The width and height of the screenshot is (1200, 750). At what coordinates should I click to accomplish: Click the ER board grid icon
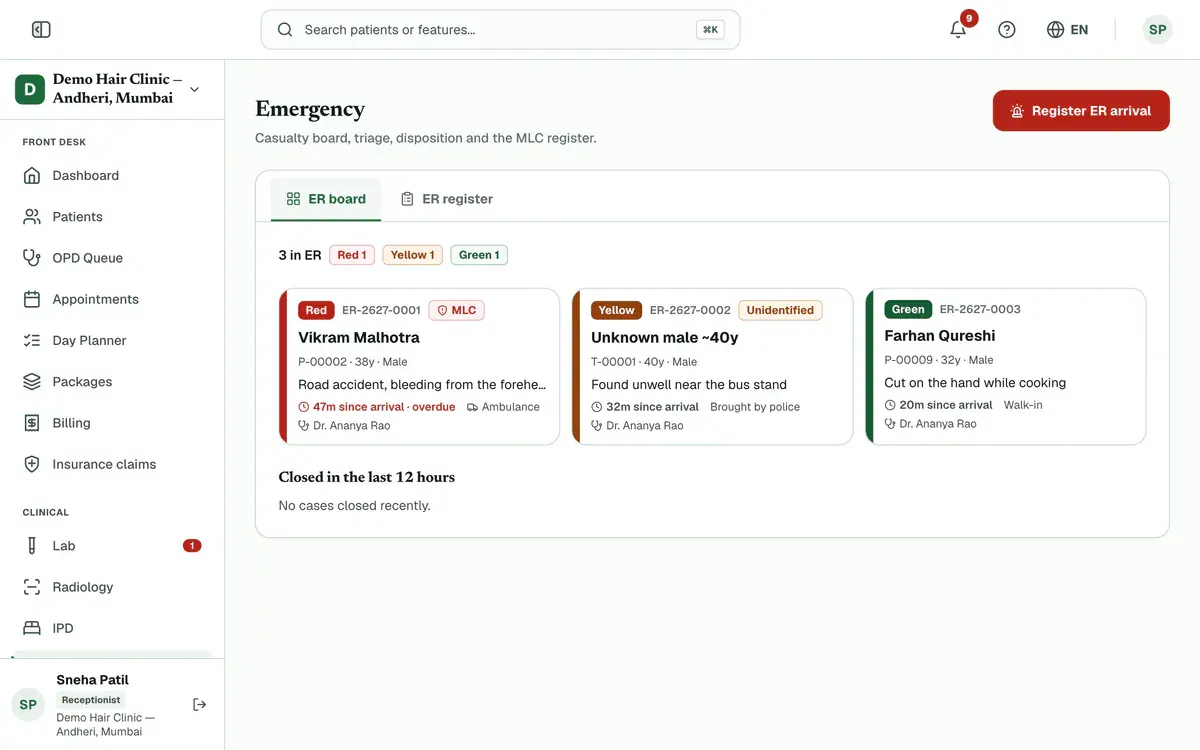click(x=293, y=199)
